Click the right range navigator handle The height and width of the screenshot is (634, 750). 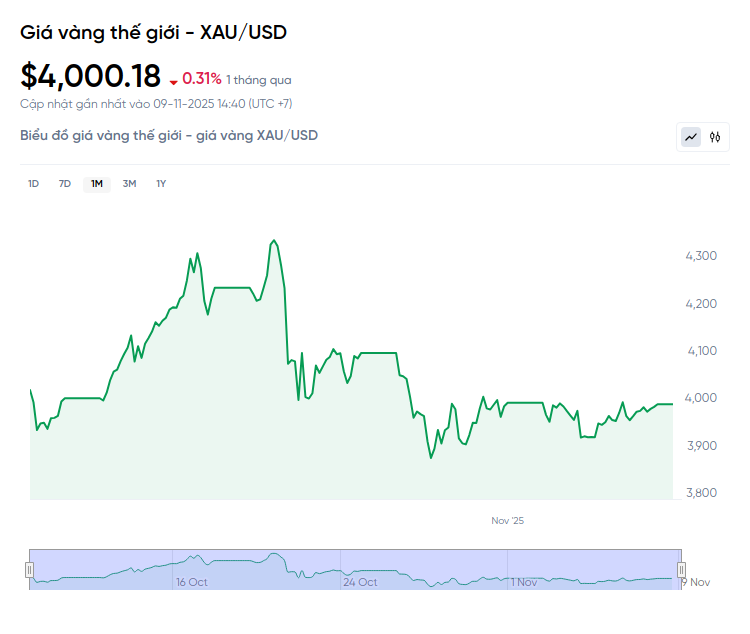(682, 569)
